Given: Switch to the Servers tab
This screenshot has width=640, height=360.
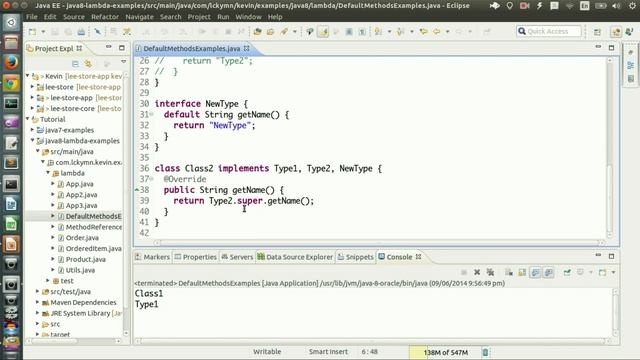Looking at the screenshot, I should (x=237, y=257).
